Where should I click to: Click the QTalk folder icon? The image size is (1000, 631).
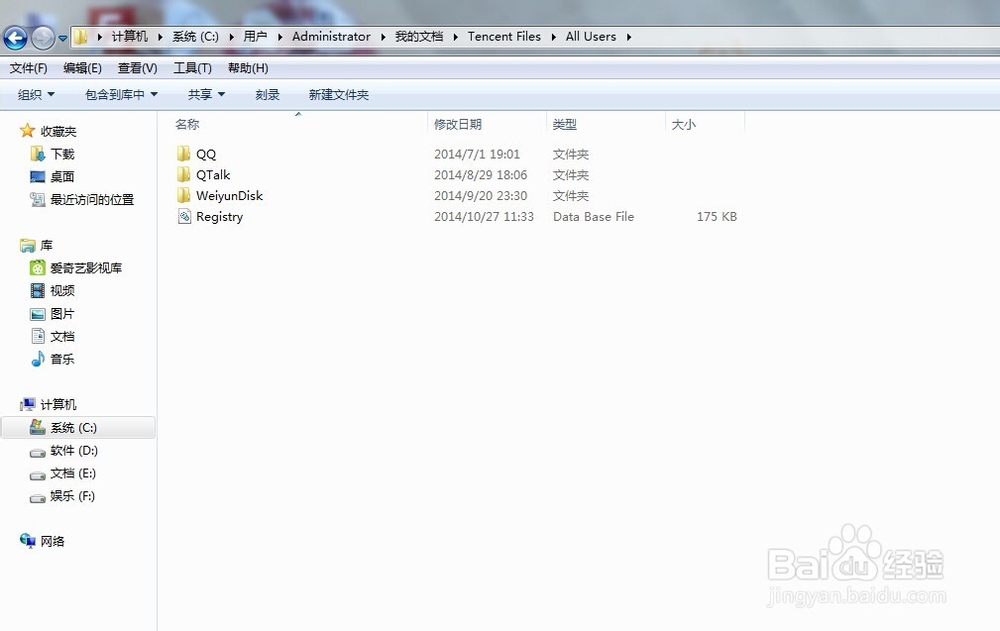coord(184,175)
